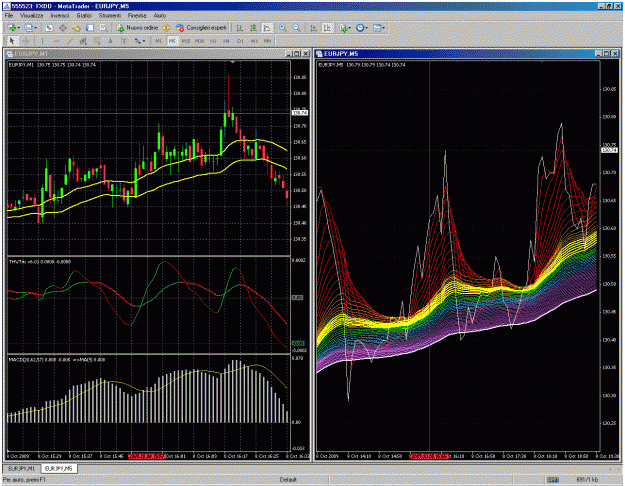Set timeframe to W1
Viewport: 625px width, 486px height.
click(254, 41)
